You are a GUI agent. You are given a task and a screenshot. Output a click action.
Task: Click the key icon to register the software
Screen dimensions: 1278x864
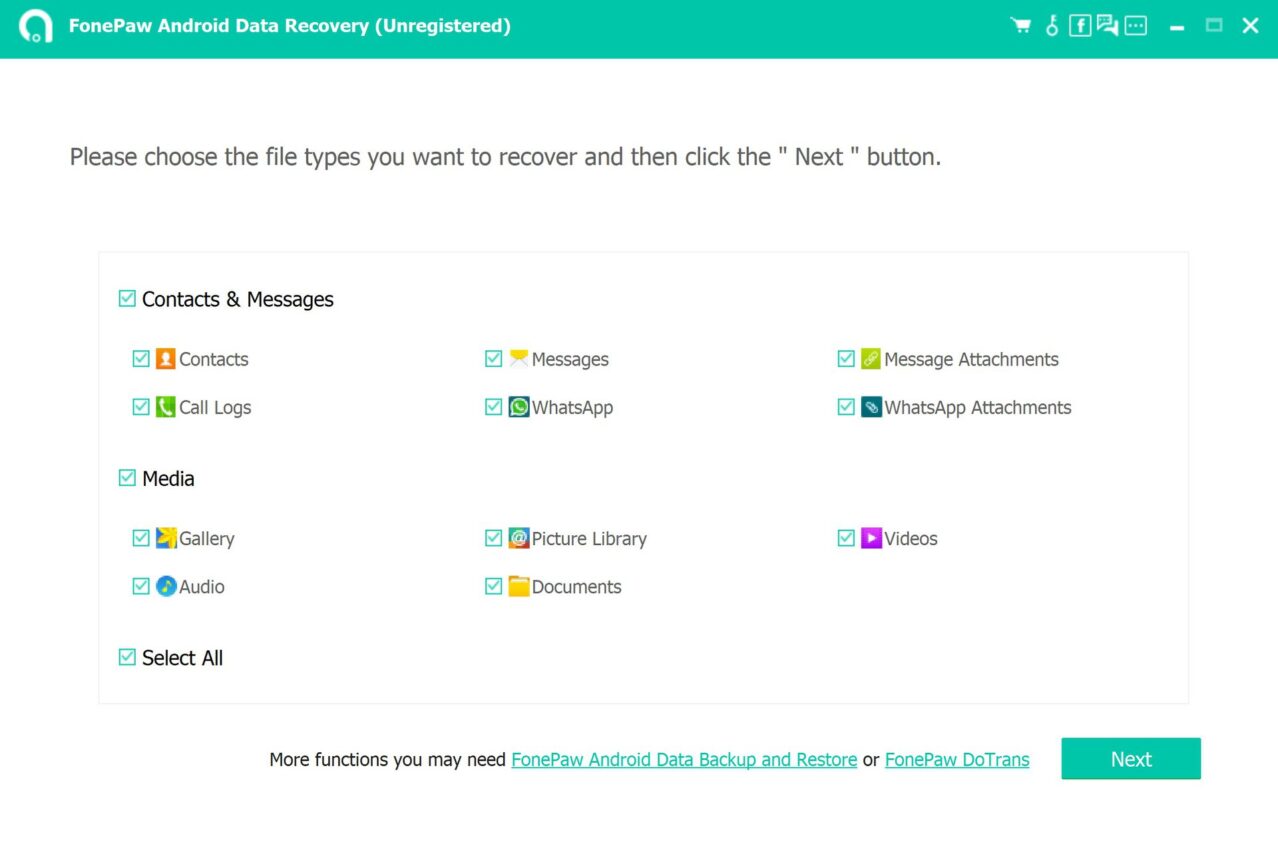(1051, 25)
